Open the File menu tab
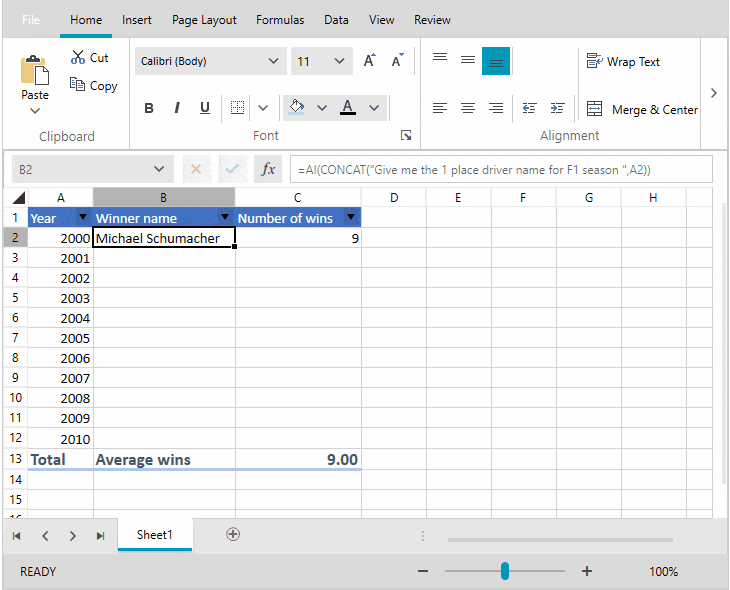The height and width of the screenshot is (590, 730). tap(31, 20)
